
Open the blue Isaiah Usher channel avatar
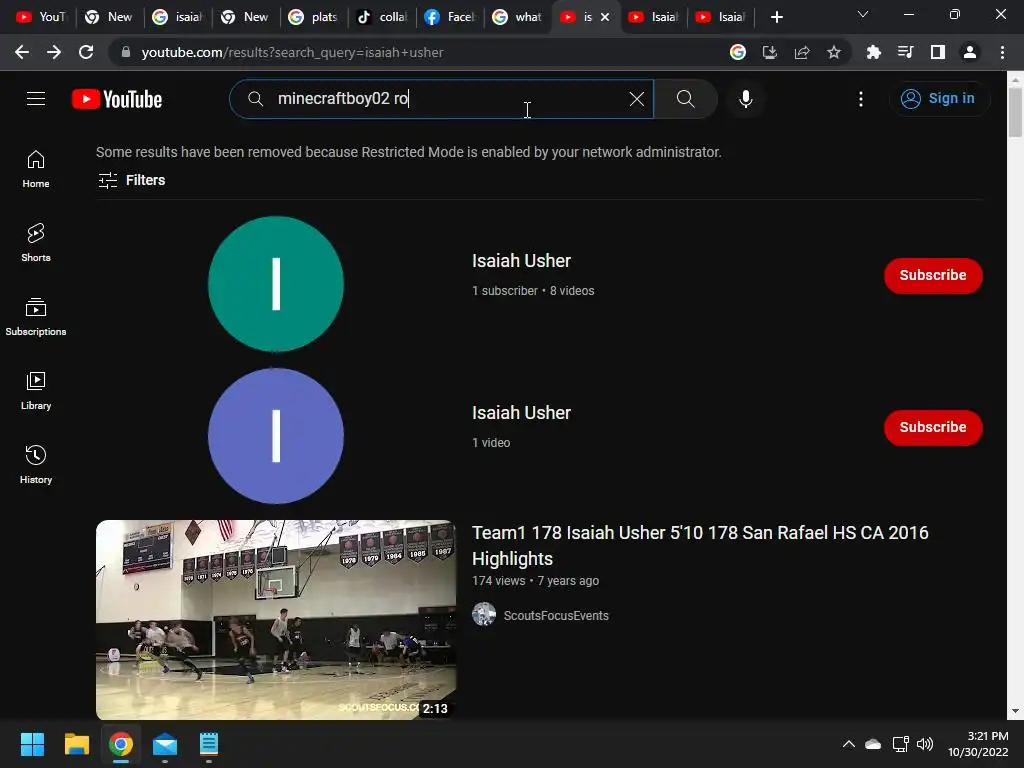point(276,436)
